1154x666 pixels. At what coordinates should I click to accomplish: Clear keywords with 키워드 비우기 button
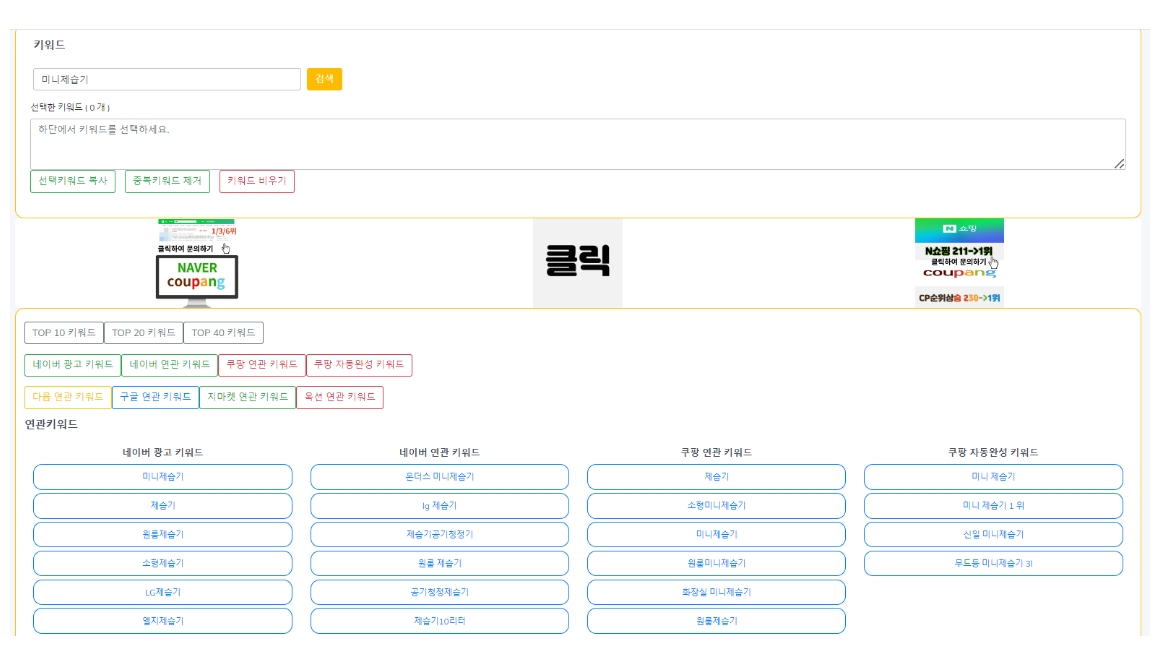tap(257, 181)
